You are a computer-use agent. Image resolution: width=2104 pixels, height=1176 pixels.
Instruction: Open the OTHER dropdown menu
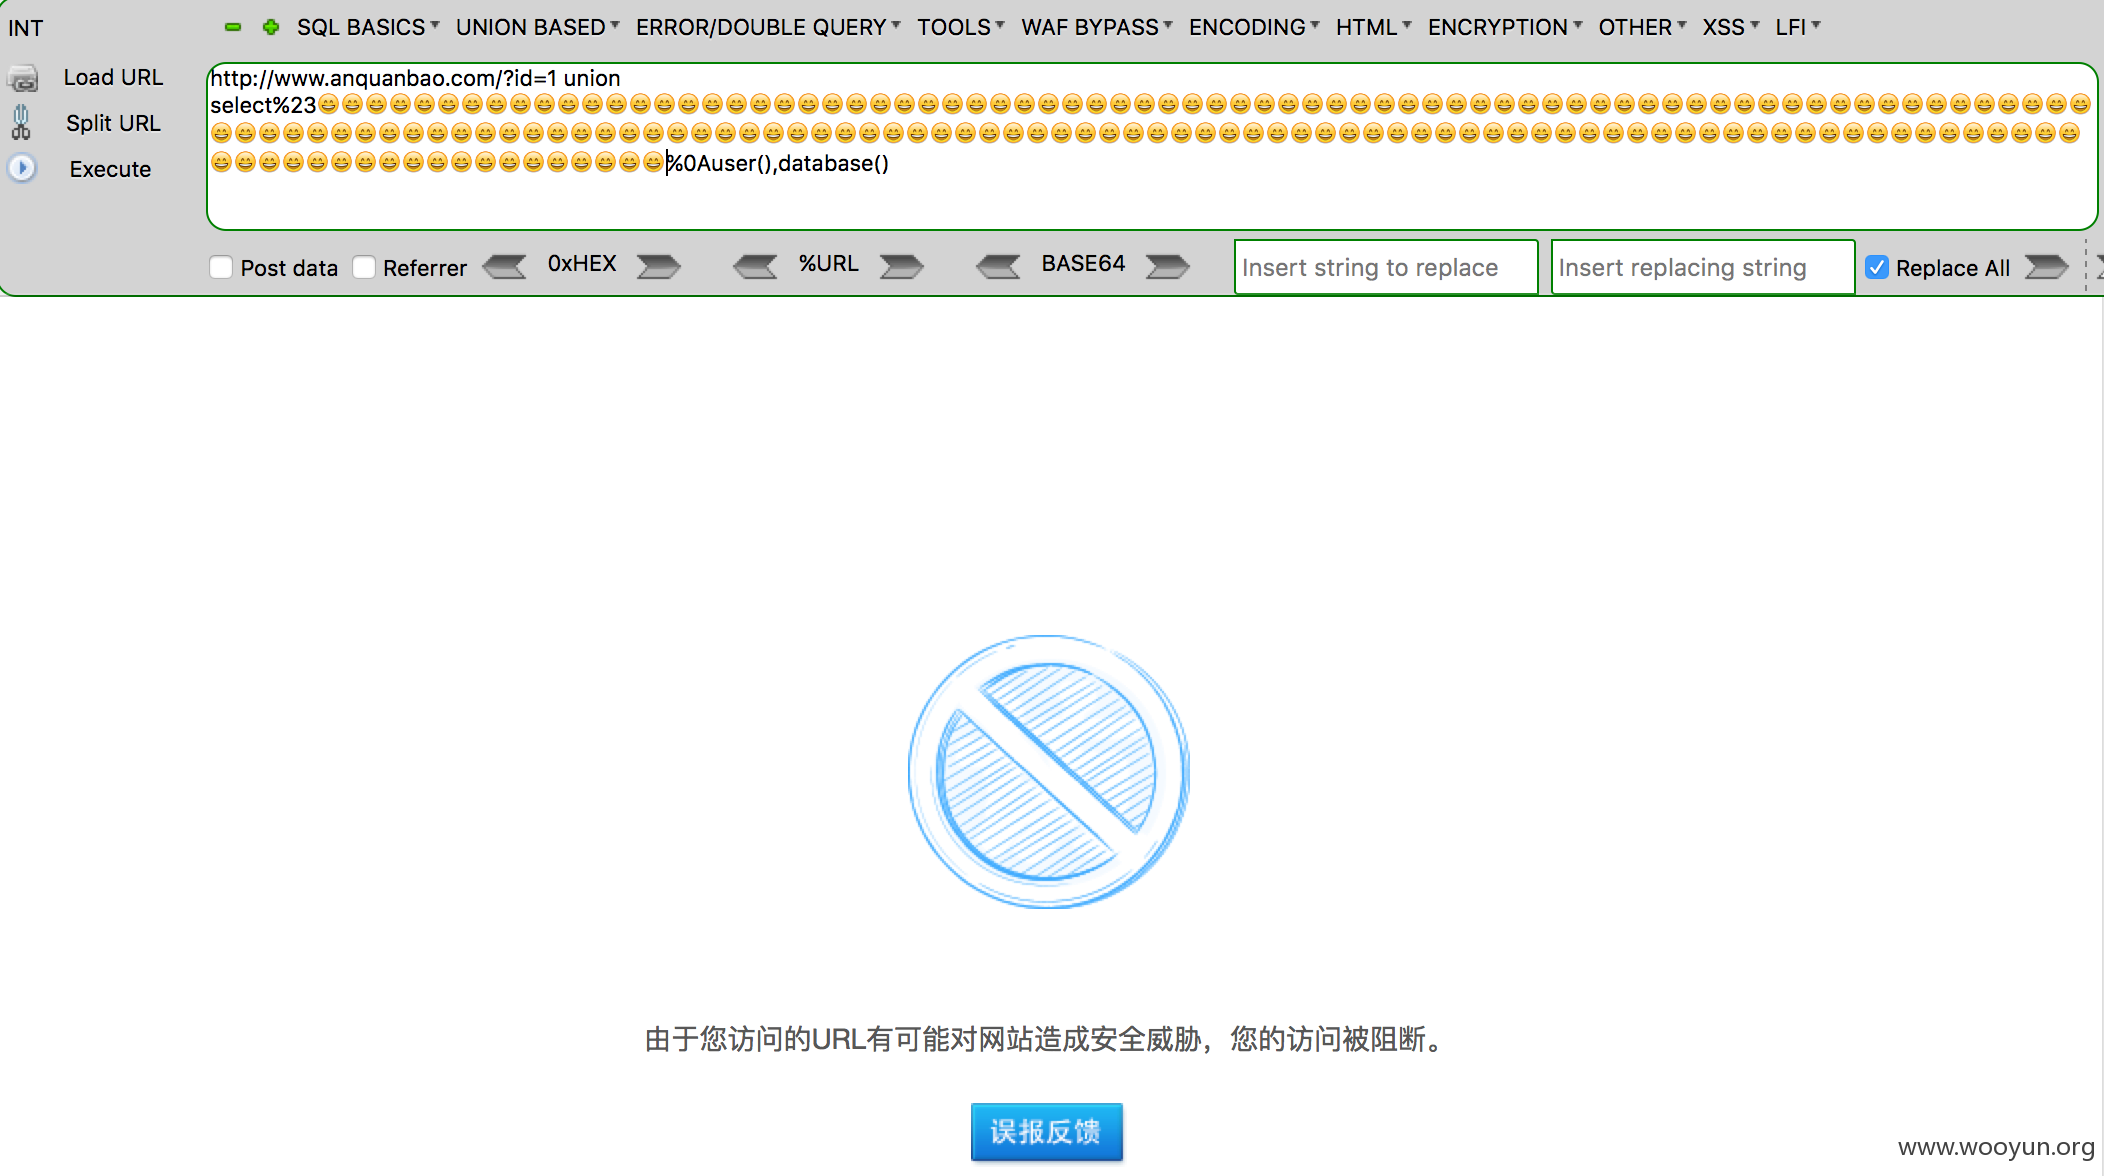tap(1642, 27)
